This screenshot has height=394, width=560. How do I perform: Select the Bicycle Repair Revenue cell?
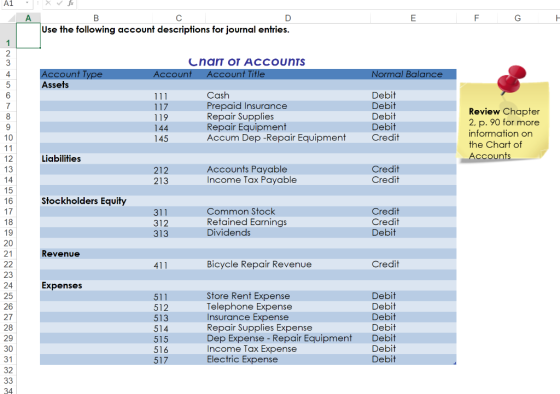[x=288, y=264]
